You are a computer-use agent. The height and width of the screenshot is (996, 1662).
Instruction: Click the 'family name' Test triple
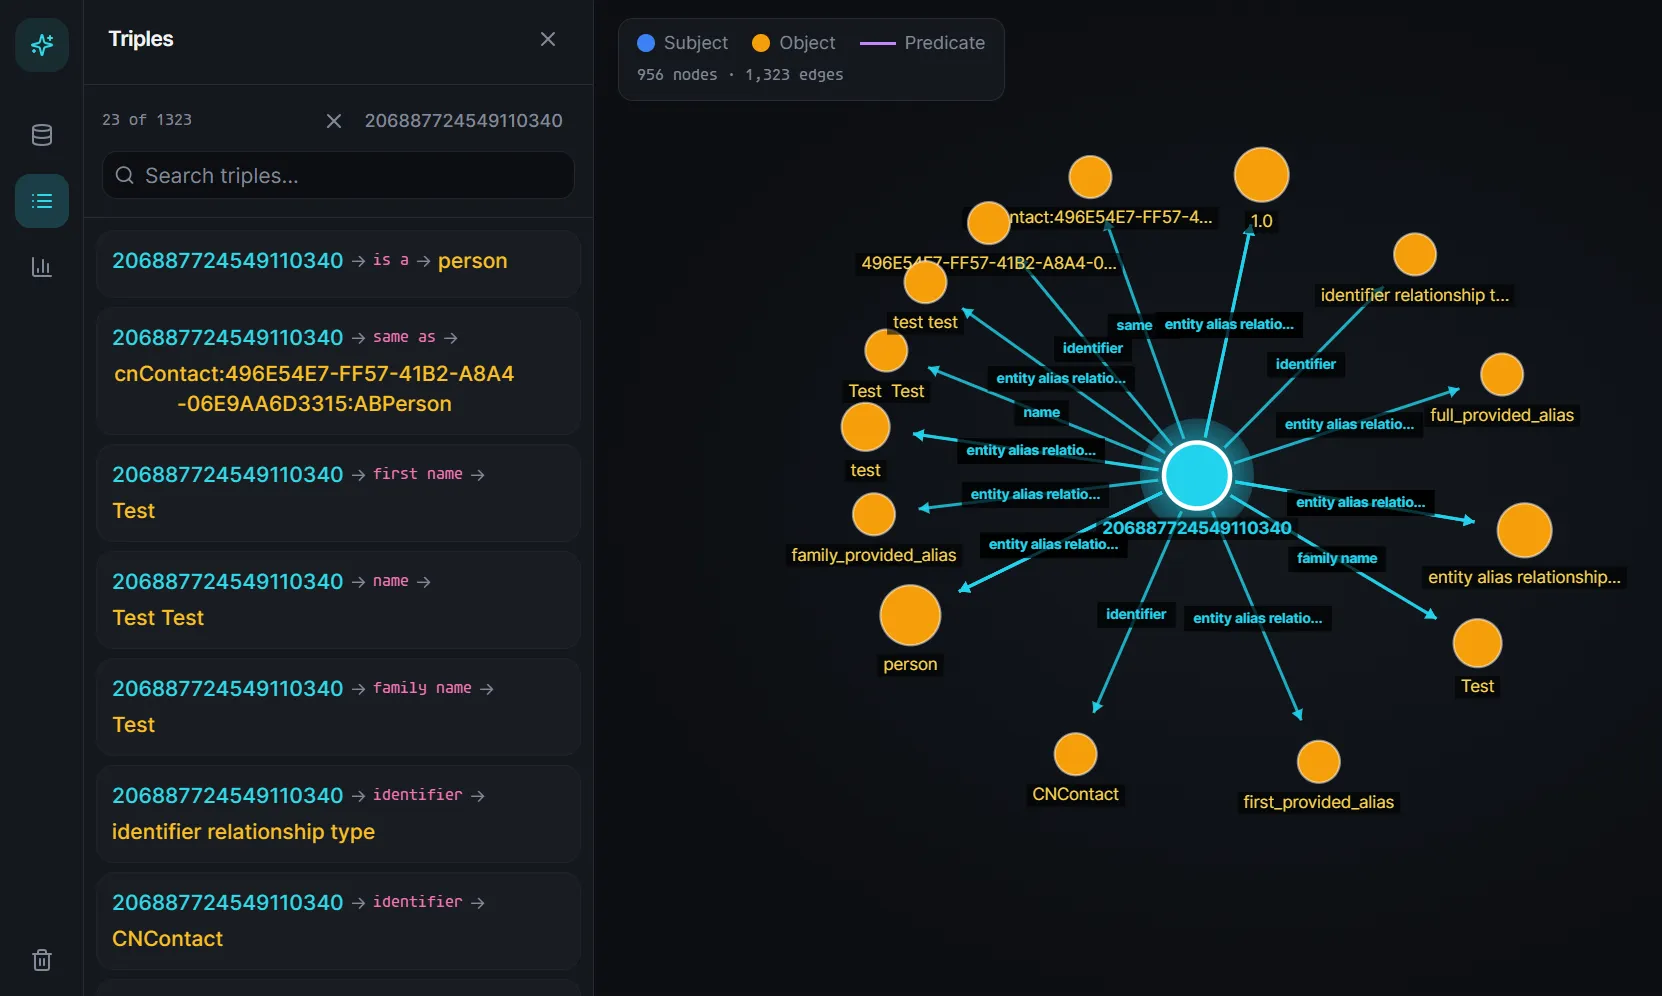point(338,707)
